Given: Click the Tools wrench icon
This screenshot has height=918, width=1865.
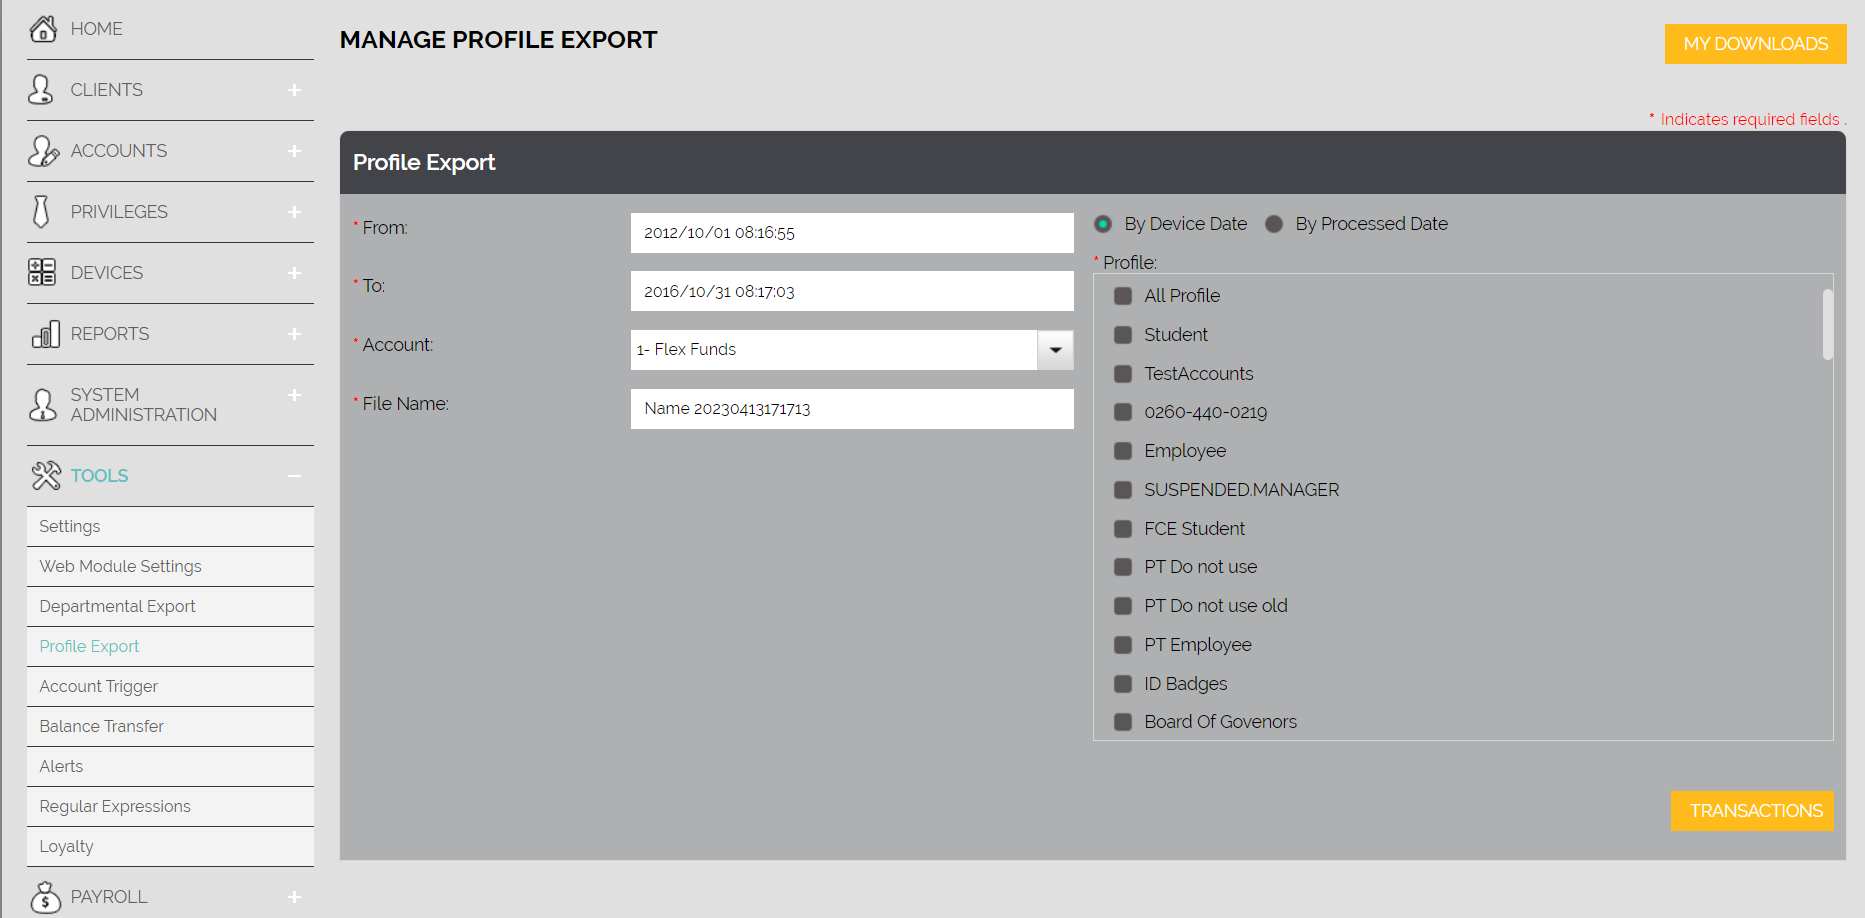Looking at the screenshot, I should 46,475.
